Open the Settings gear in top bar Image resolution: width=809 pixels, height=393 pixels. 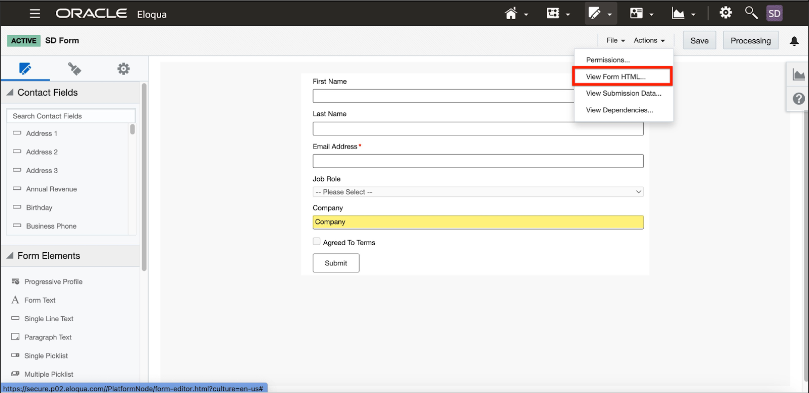(725, 13)
